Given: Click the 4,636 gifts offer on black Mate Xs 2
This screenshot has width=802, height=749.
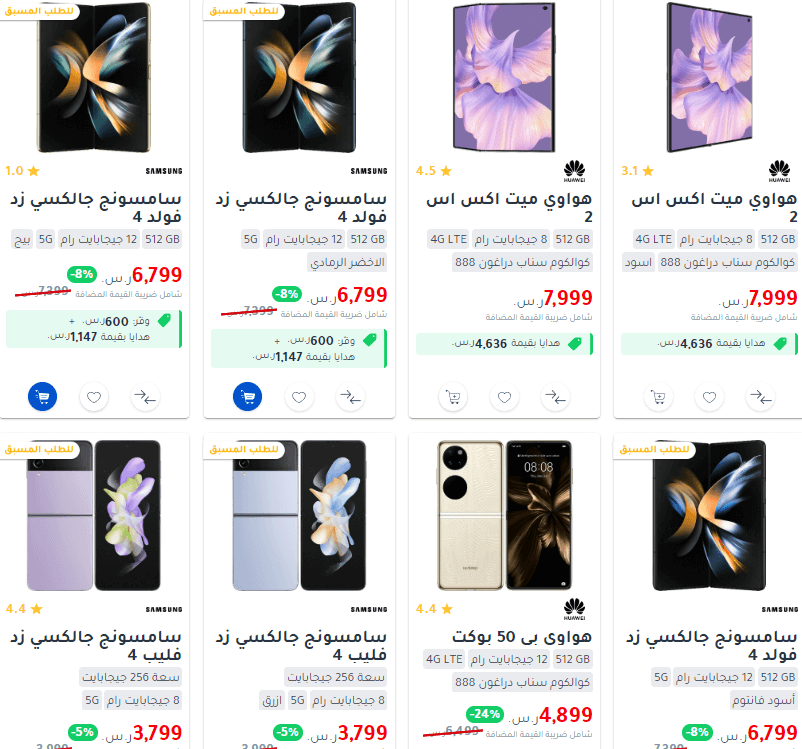Looking at the screenshot, I should pyautogui.click(x=709, y=344).
